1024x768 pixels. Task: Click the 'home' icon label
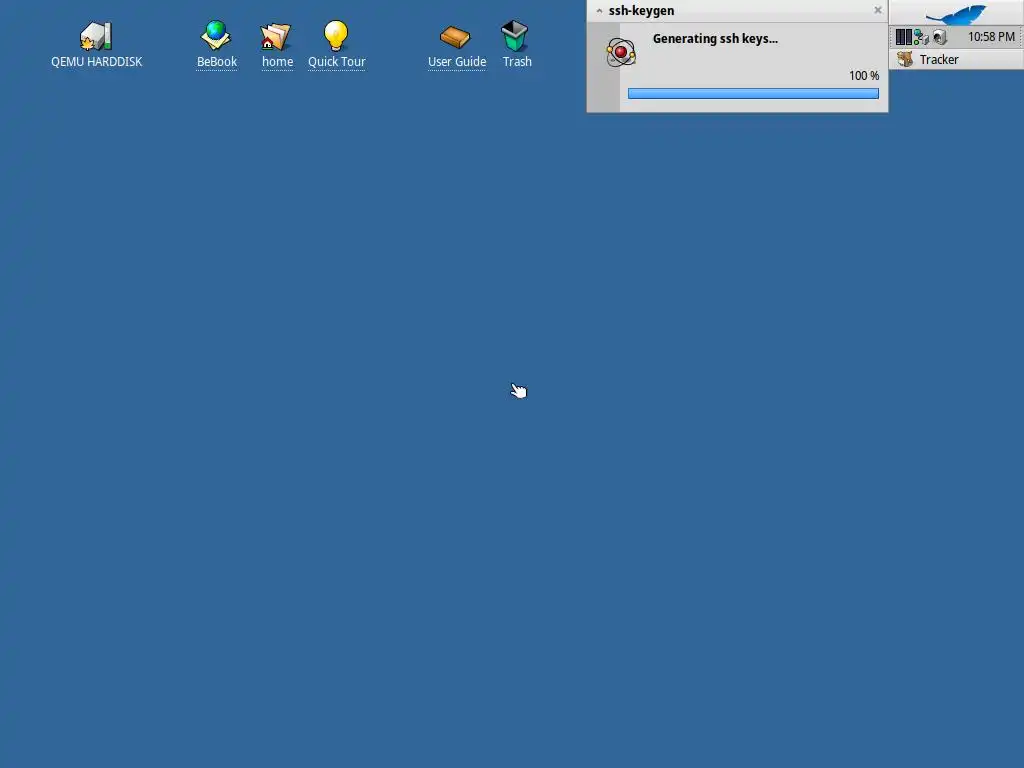277,61
